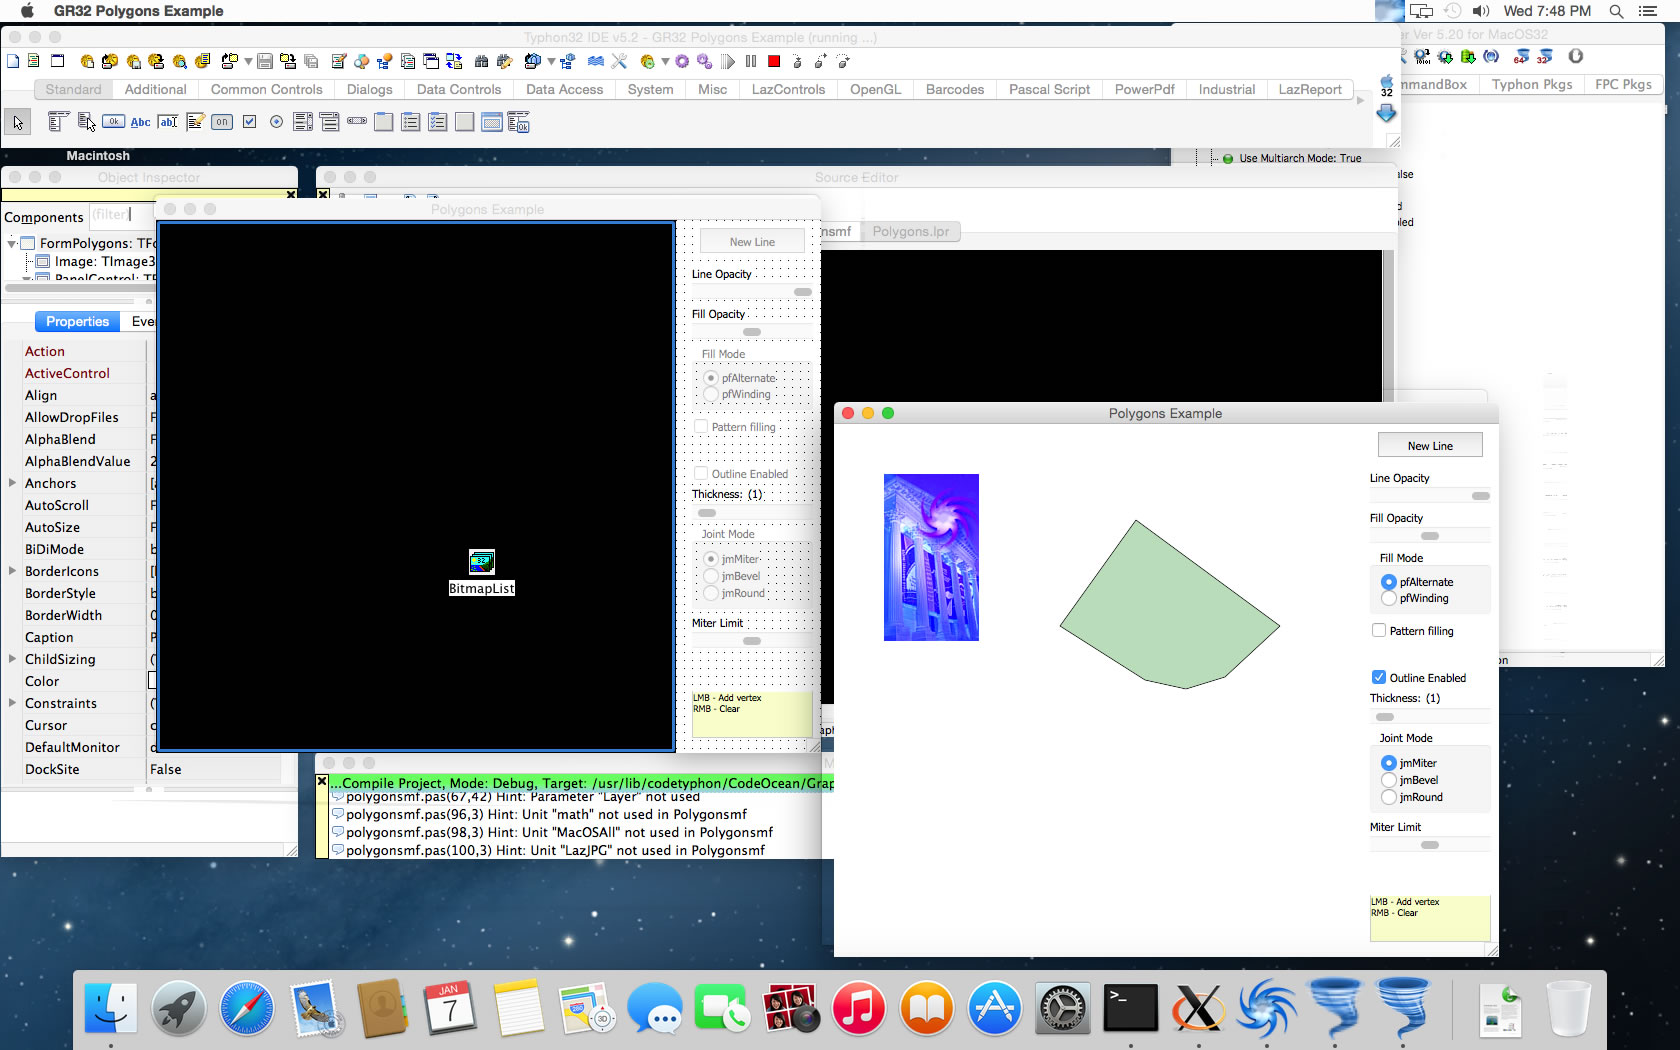Switch to the Additional palette tab
The height and width of the screenshot is (1050, 1680).
(155, 89)
